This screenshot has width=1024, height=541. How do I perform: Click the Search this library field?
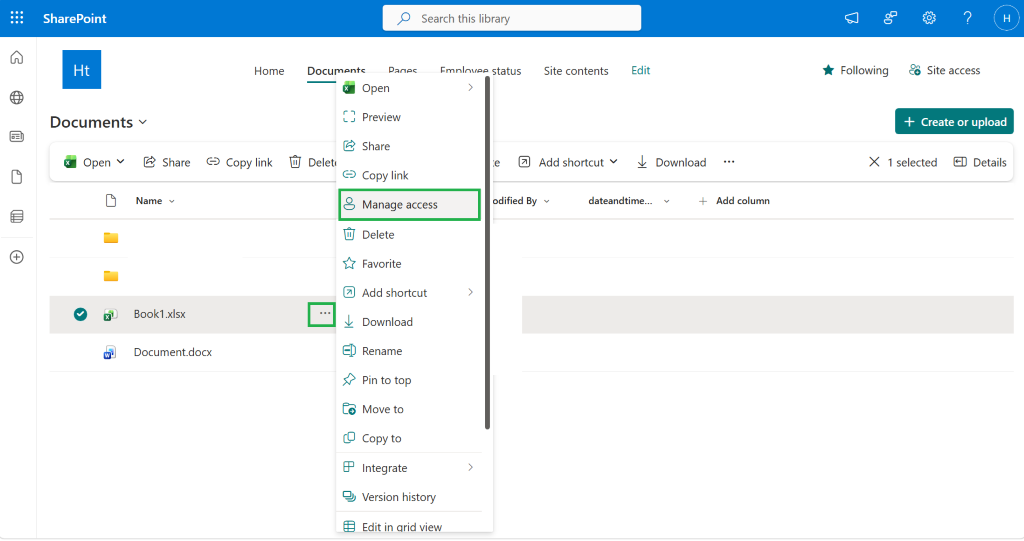click(x=511, y=18)
